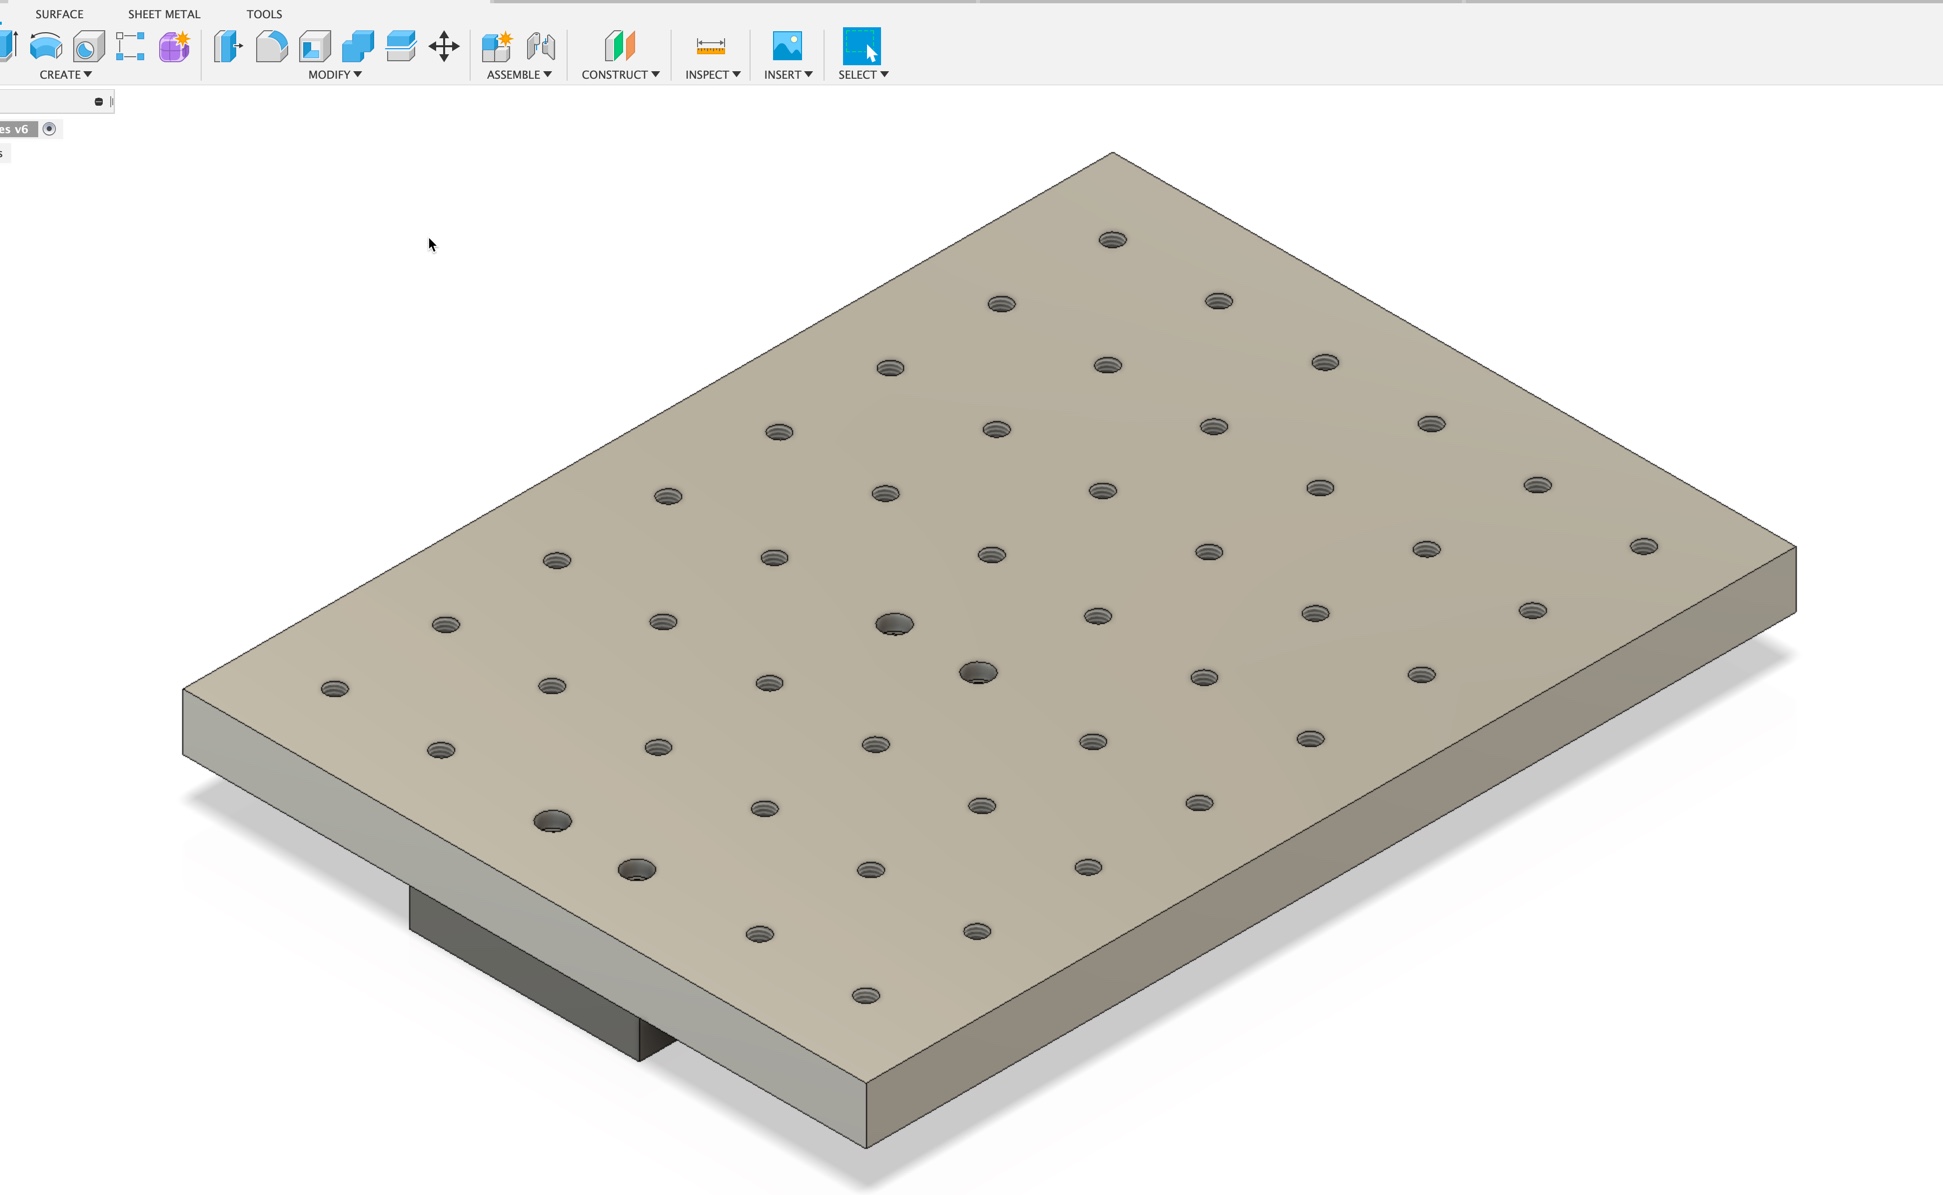
Task: Open the Joint tool
Action: pyautogui.click(x=540, y=45)
